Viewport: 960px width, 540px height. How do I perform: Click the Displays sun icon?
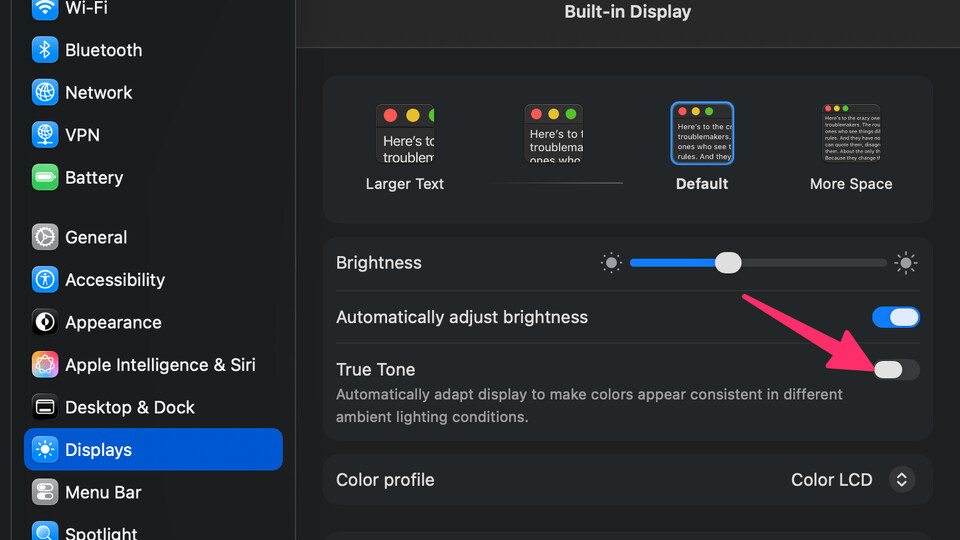point(45,449)
